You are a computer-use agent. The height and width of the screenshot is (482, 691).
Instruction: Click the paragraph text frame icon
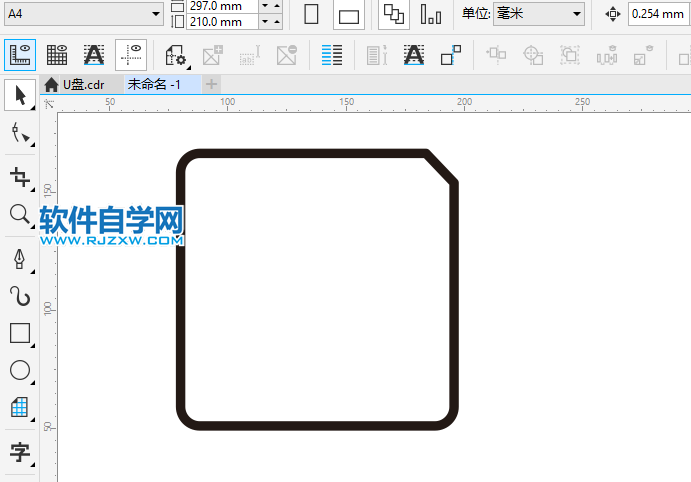click(x=377, y=56)
